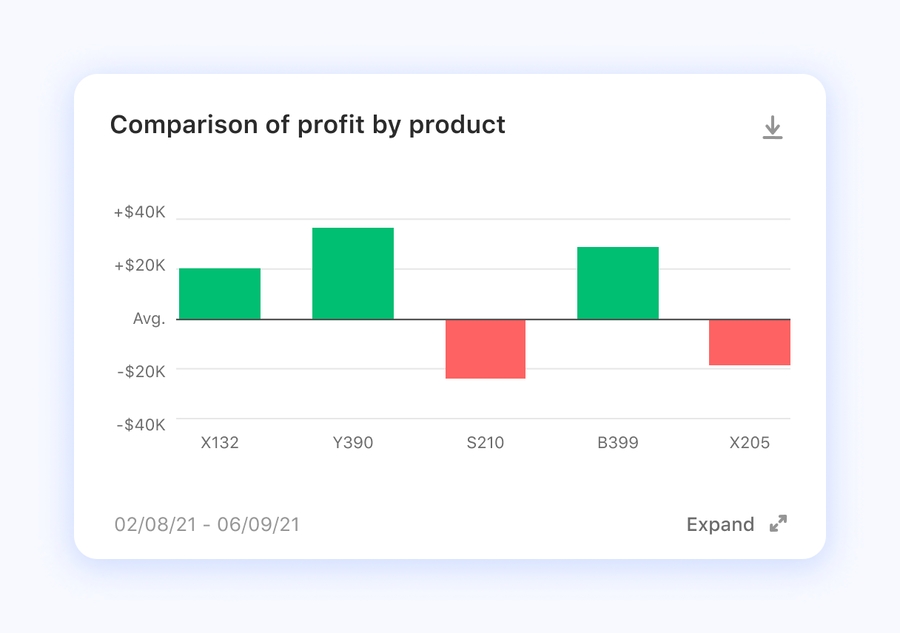Select the red X205 loss bar

(750, 342)
